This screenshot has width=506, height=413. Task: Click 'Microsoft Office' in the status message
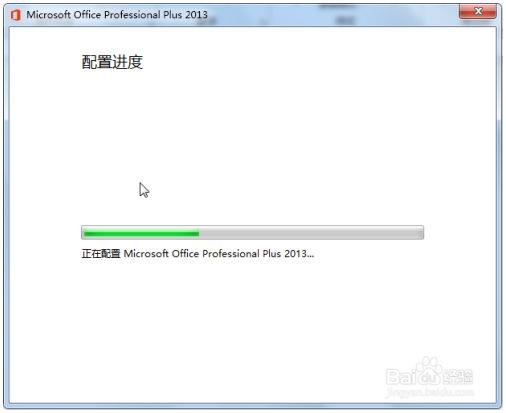point(161,254)
